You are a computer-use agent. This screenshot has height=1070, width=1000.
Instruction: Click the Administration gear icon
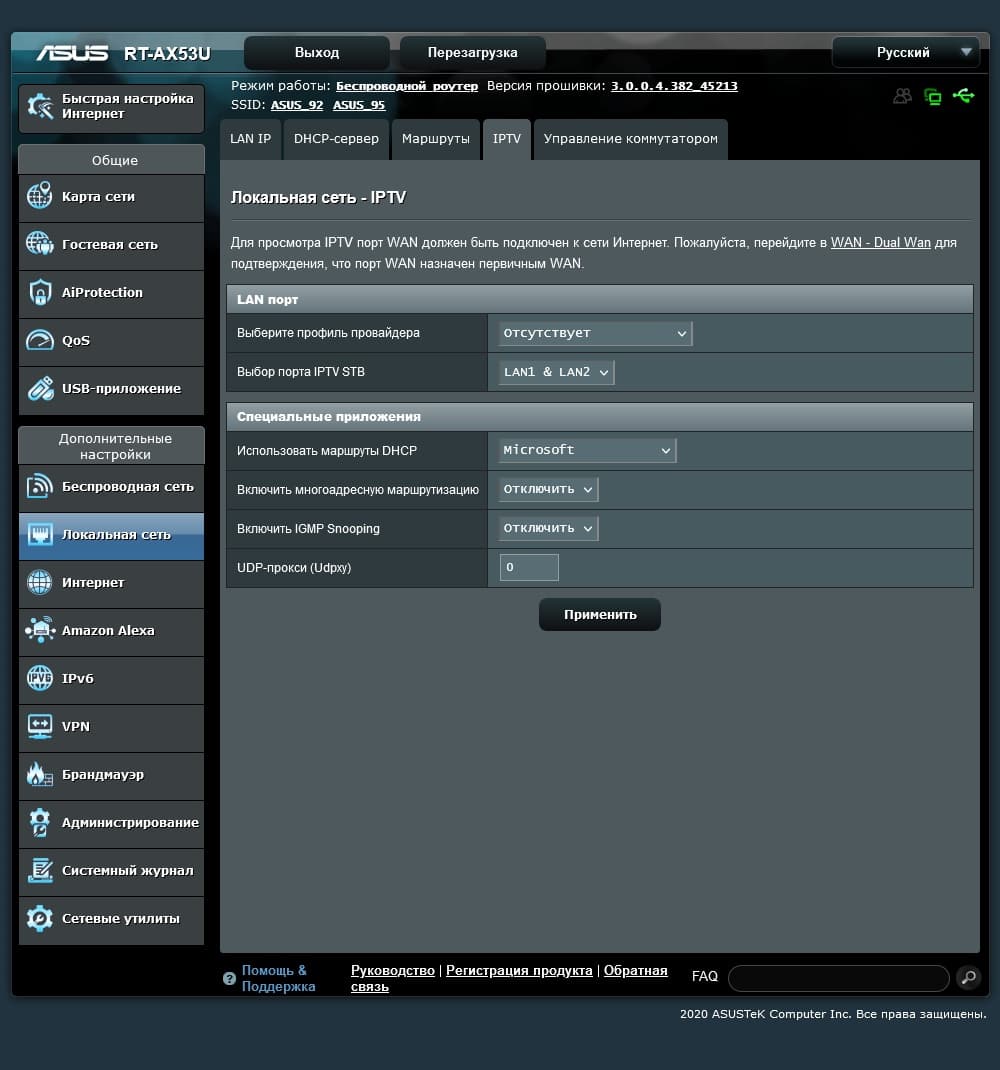[x=40, y=822]
